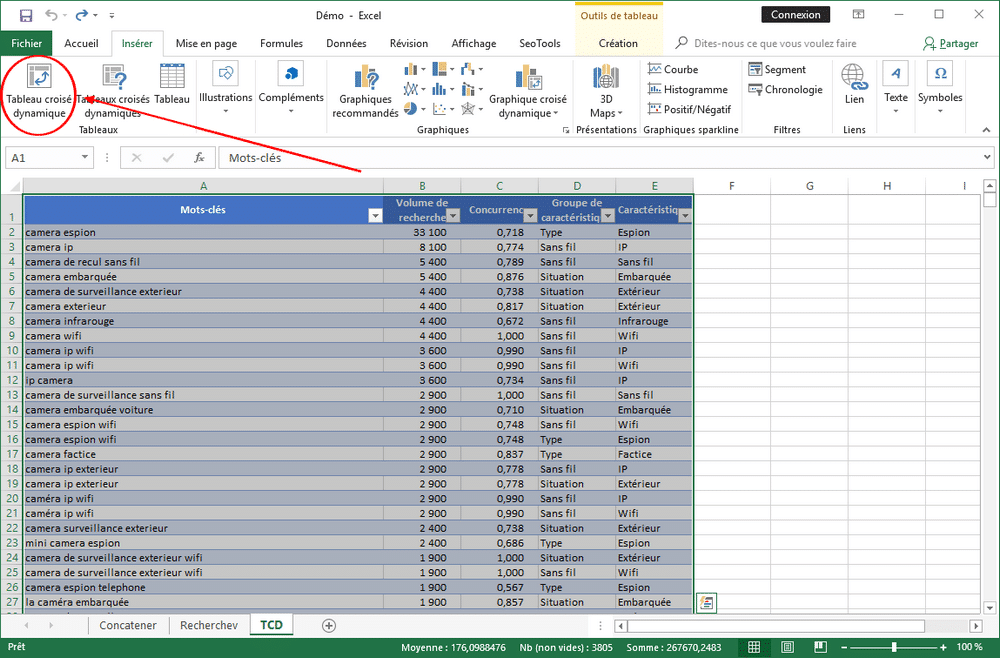
Task: Switch to the Concatener sheet
Action: pos(128,625)
